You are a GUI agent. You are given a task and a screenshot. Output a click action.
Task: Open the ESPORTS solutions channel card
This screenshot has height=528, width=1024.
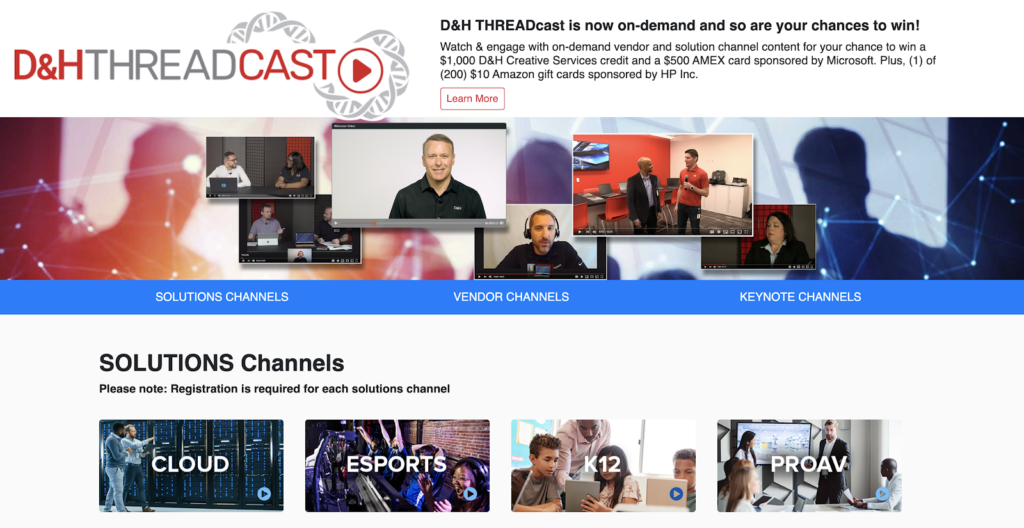click(397, 465)
